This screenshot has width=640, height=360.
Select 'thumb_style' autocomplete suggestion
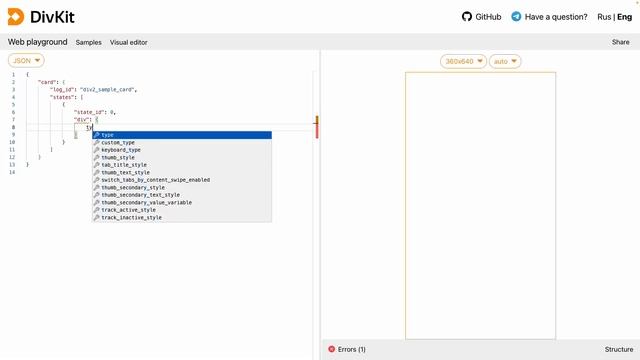(182, 158)
